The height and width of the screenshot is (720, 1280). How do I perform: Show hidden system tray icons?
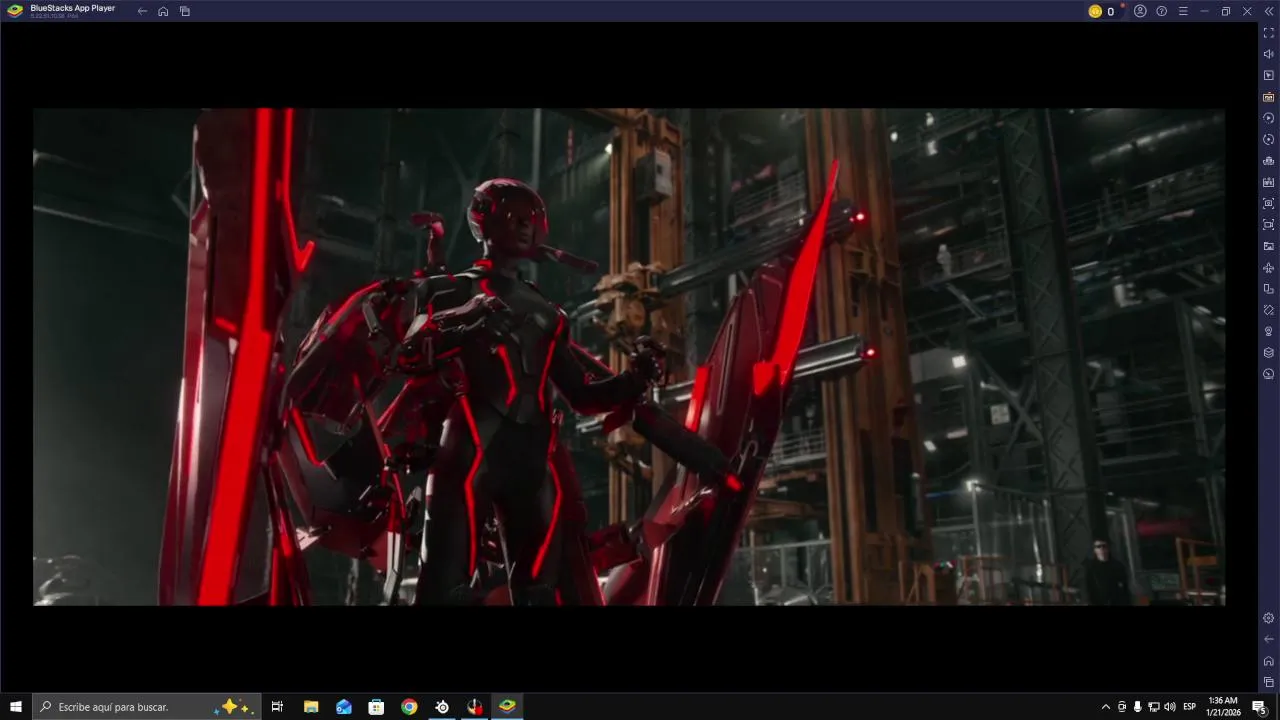(1106, 707)
